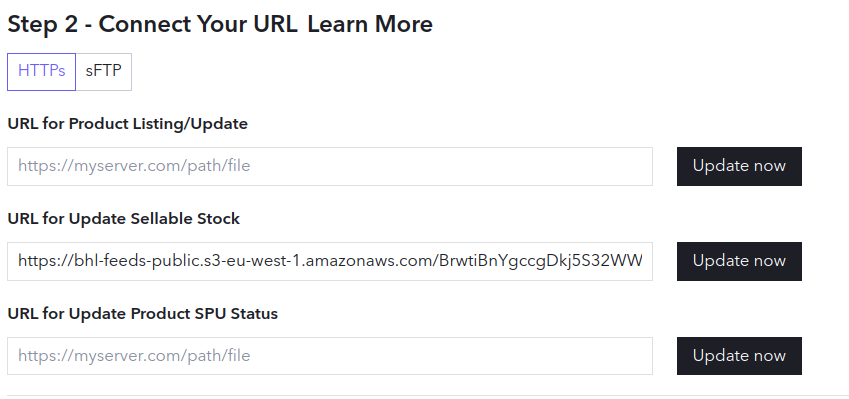Click the first myserver.com placeholder text
This screenshot has height=399, width=849.
pyautogui.click(x=134, y=166)
